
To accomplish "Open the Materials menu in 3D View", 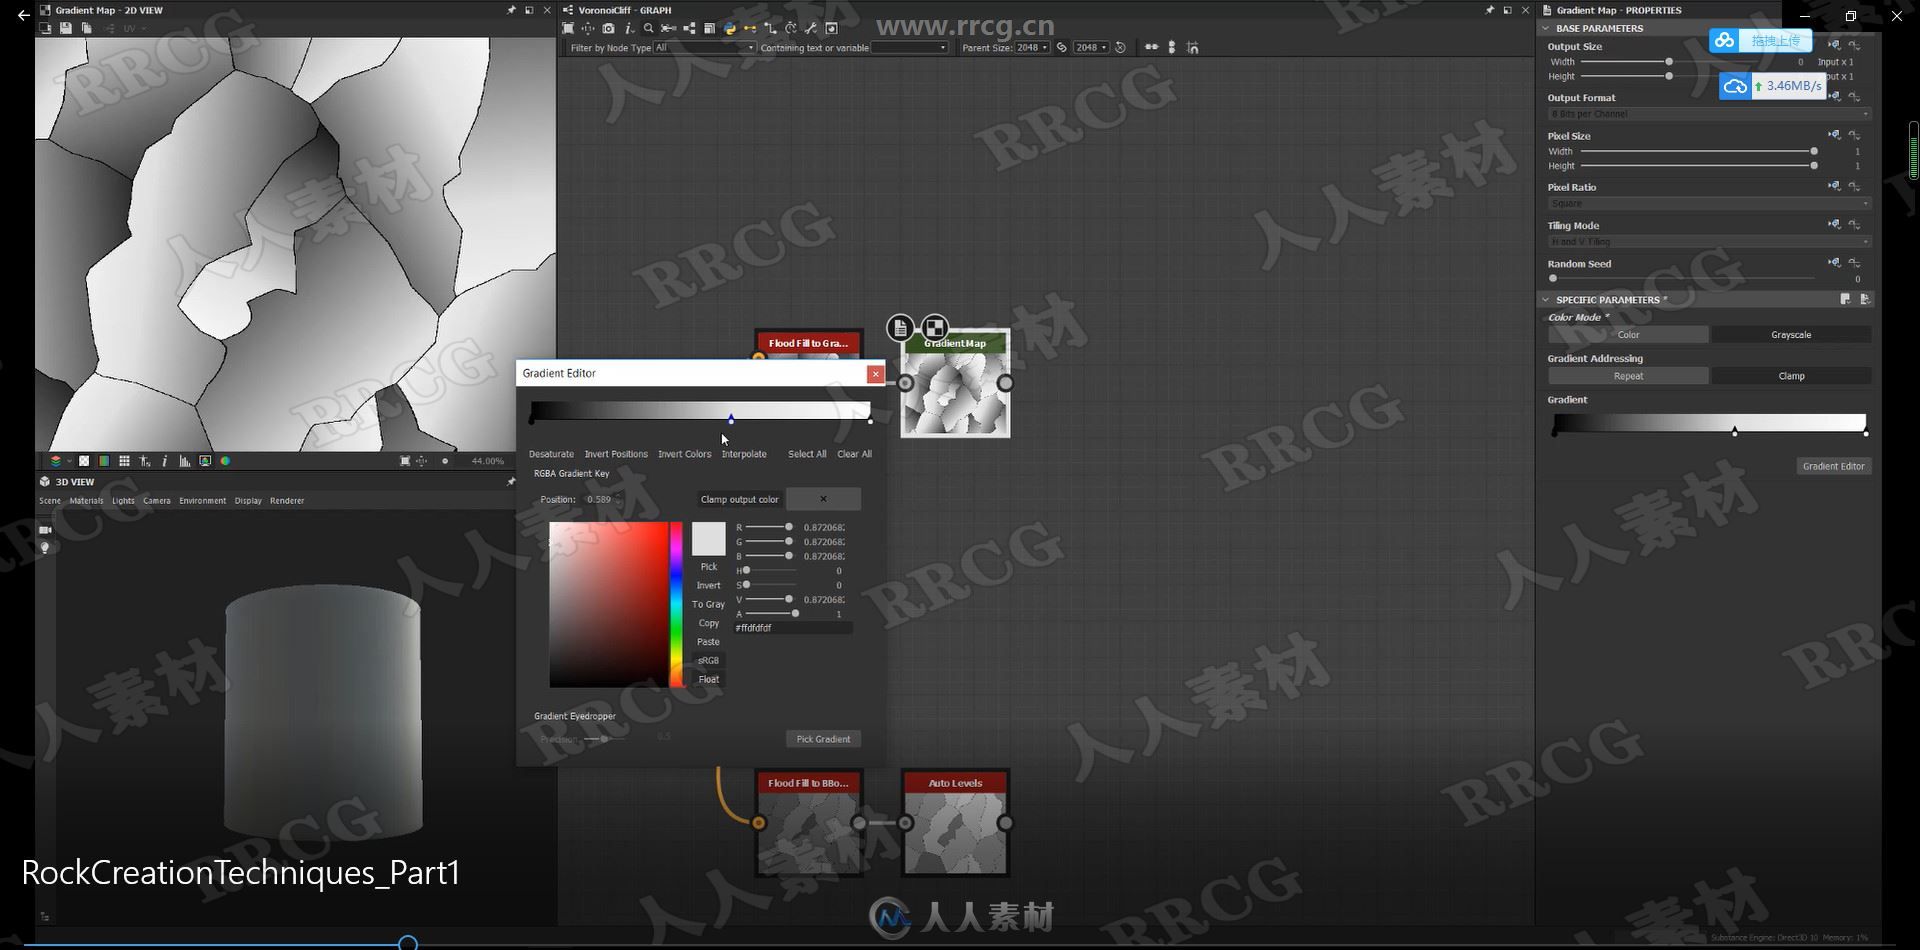I will (x=86, y=501).
